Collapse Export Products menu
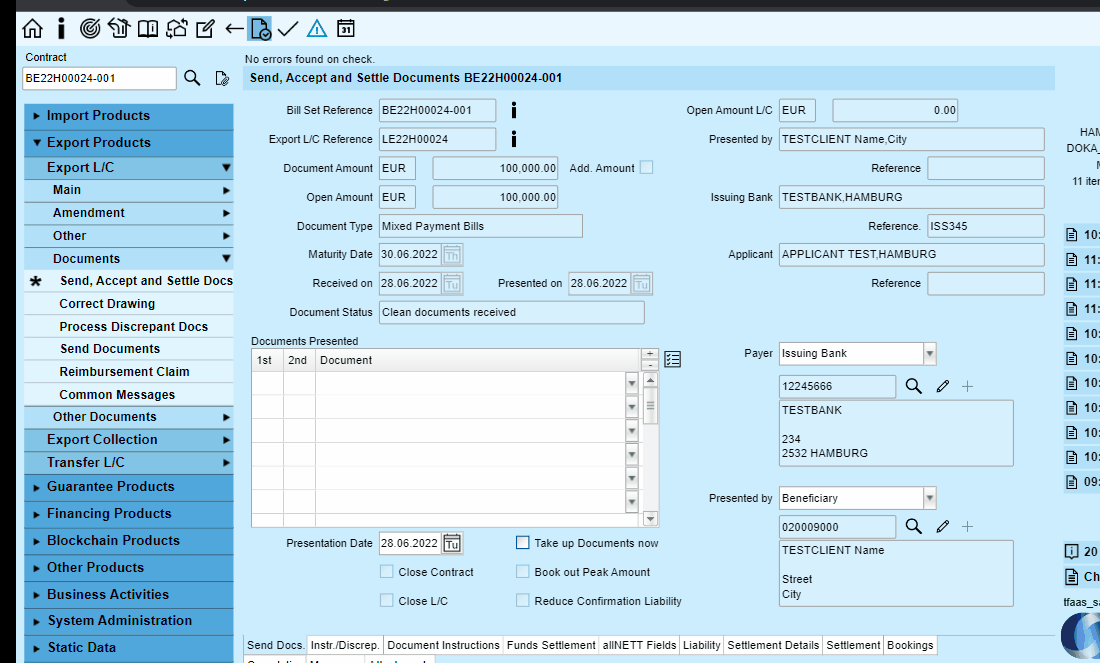This screenshot has height=663, width=1100. click(x=129, y=142)
